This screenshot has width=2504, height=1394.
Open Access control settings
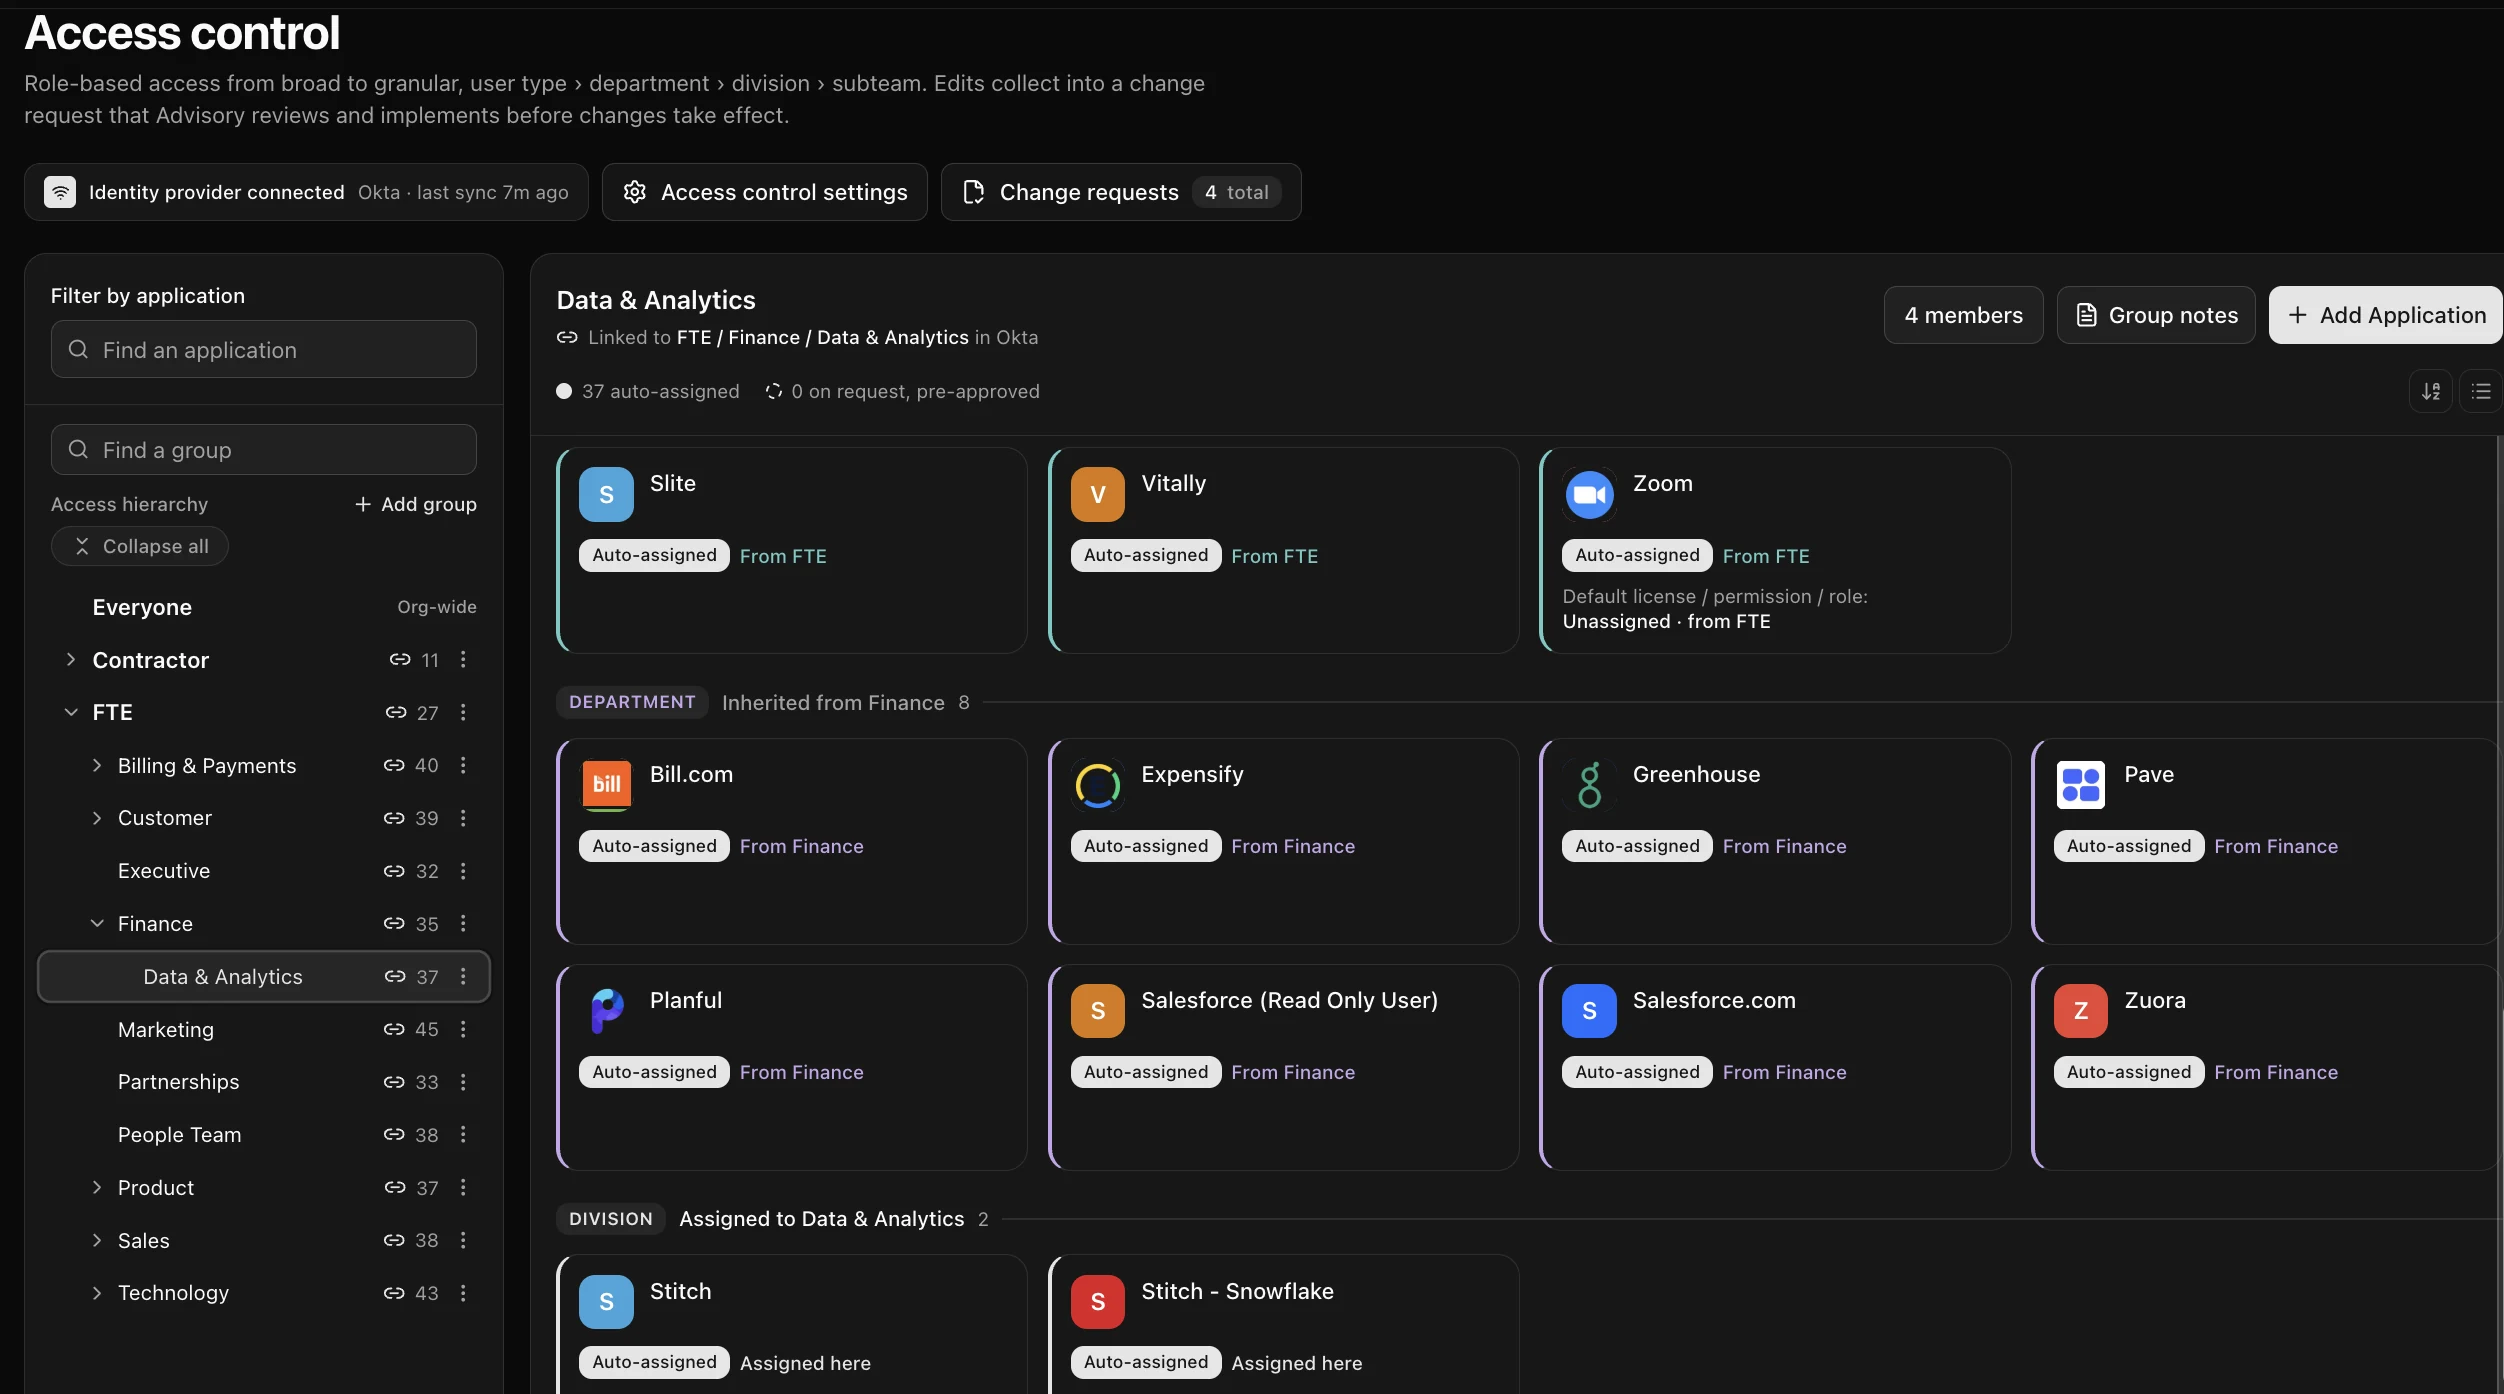click(x=765, y=192)
